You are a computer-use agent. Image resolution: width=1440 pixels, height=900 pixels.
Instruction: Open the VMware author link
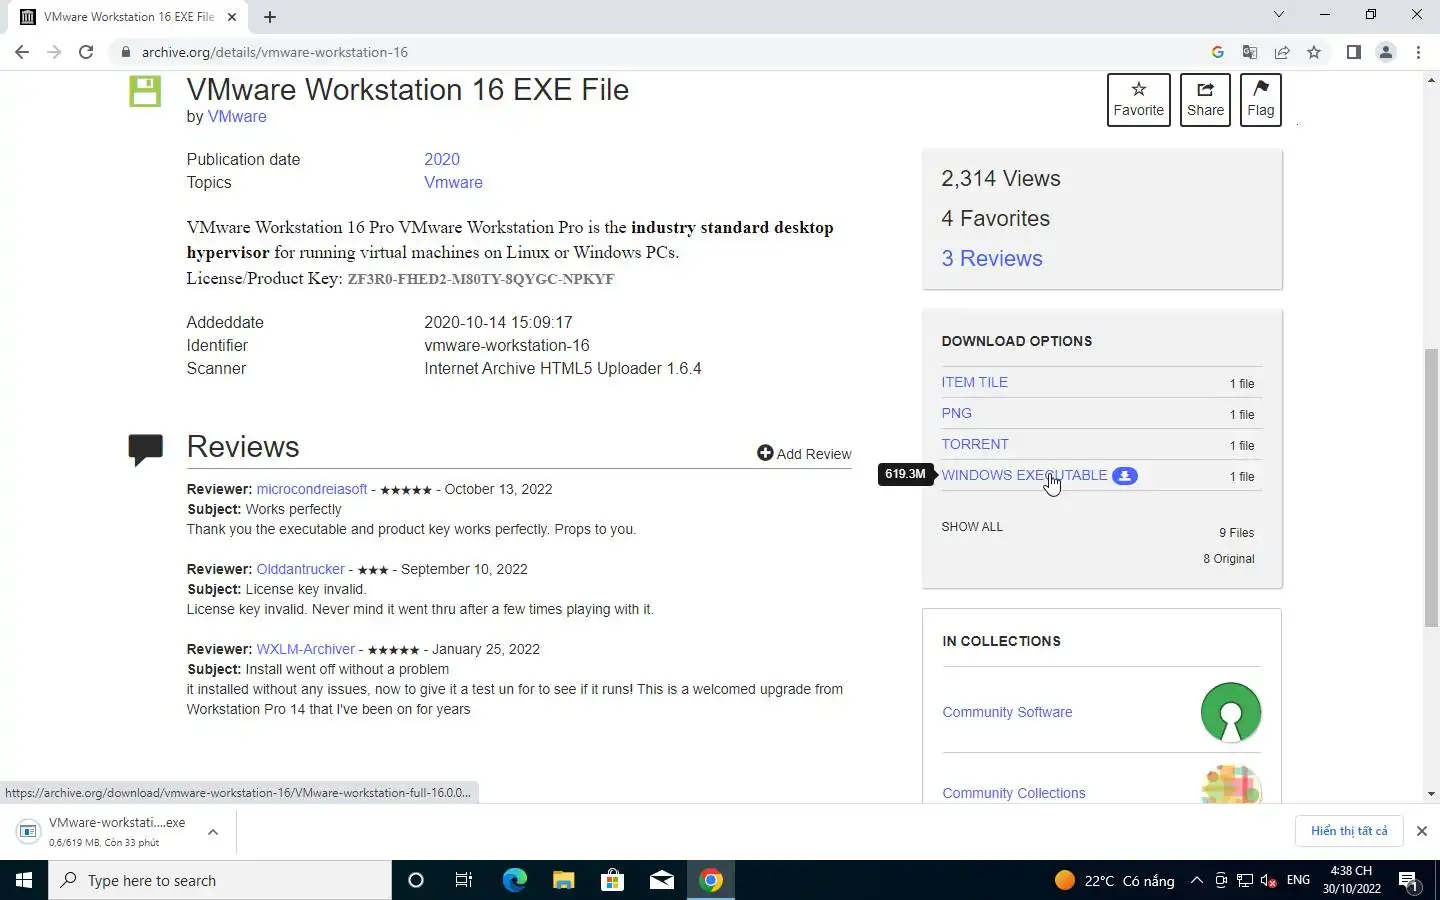tap(237, 116)
